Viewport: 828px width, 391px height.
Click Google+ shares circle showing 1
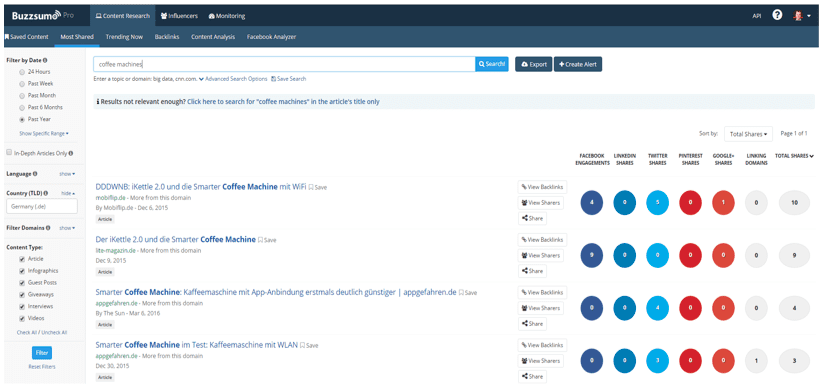tap(723, 203)
